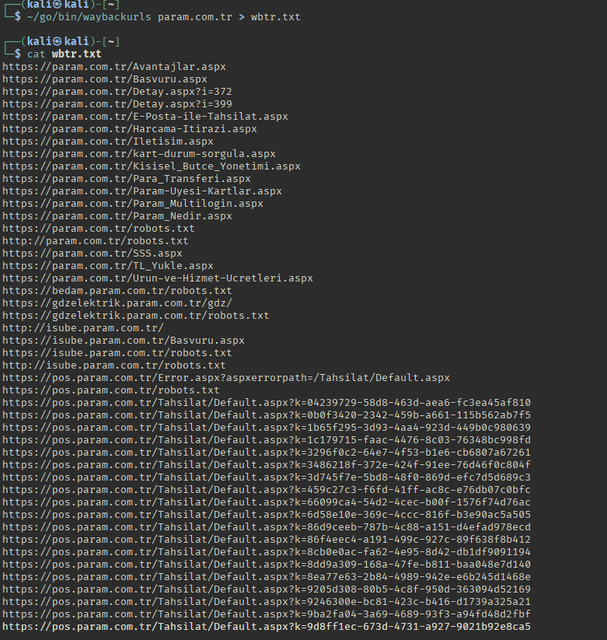Open the Harcama-Itirazi.aspx URL
This screenshot has height=640, width=607.
129,129
